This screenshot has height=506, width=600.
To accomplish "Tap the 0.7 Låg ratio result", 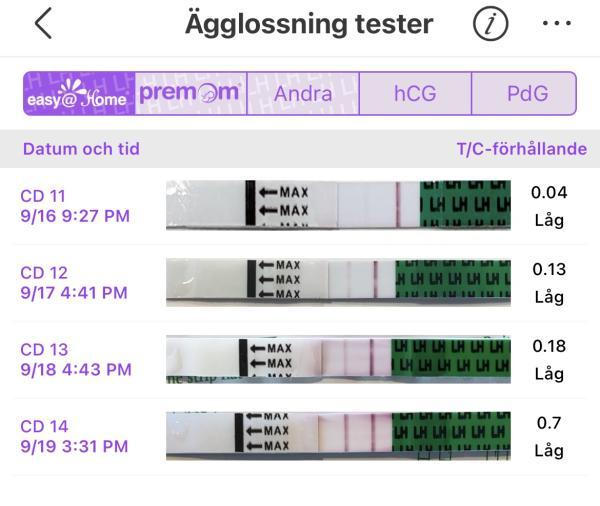I will pos(549,437).
